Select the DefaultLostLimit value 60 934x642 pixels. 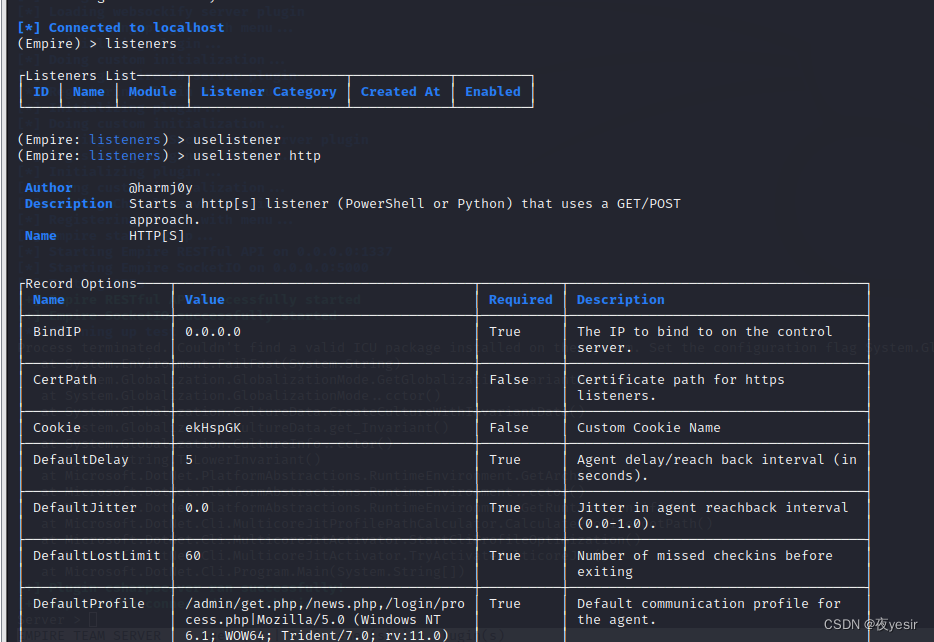tap(193, 556)
